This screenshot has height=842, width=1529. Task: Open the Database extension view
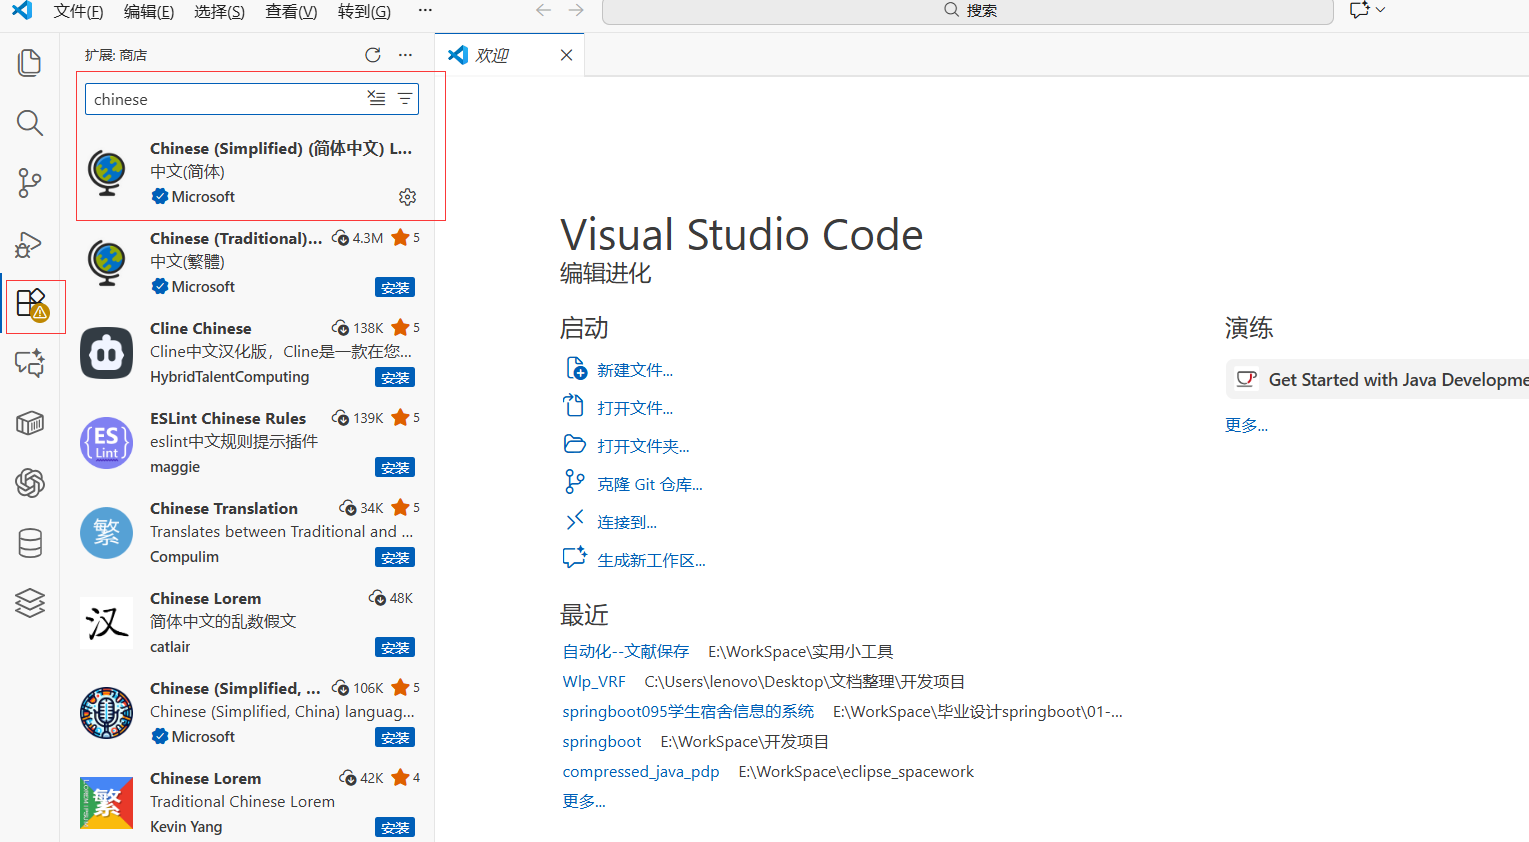[29, 543]
